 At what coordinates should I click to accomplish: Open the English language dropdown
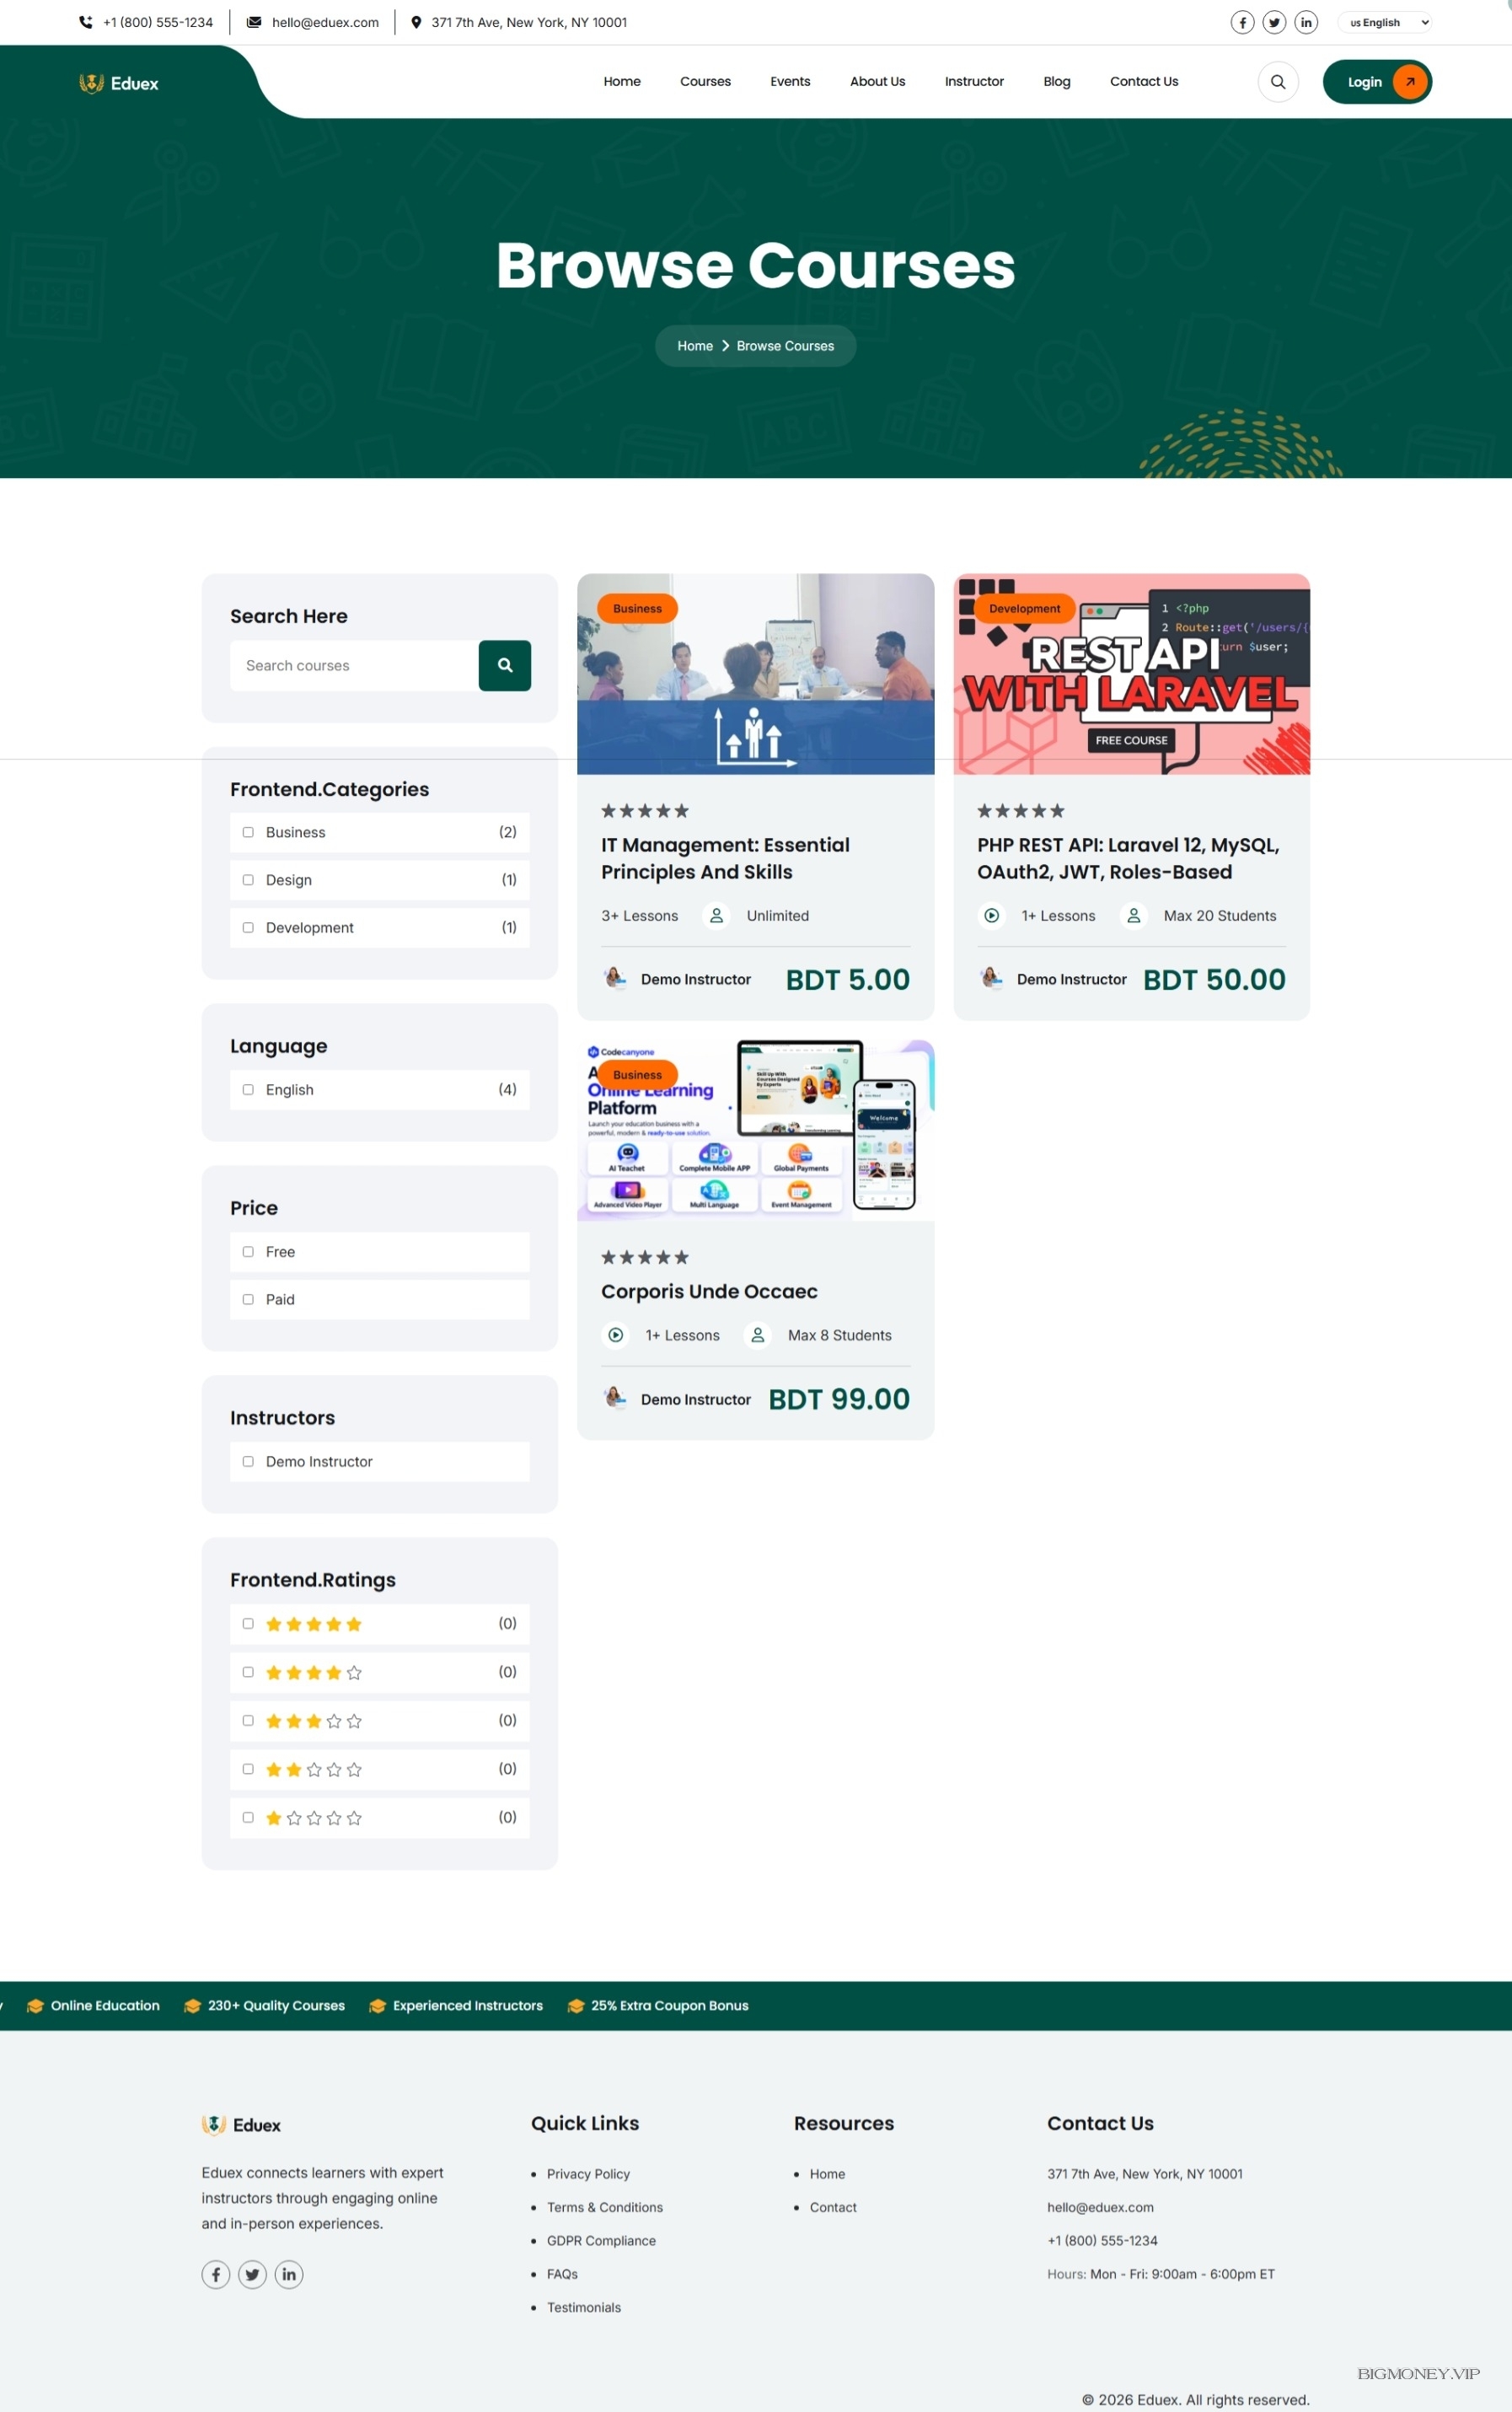(x=1386, y=22)
